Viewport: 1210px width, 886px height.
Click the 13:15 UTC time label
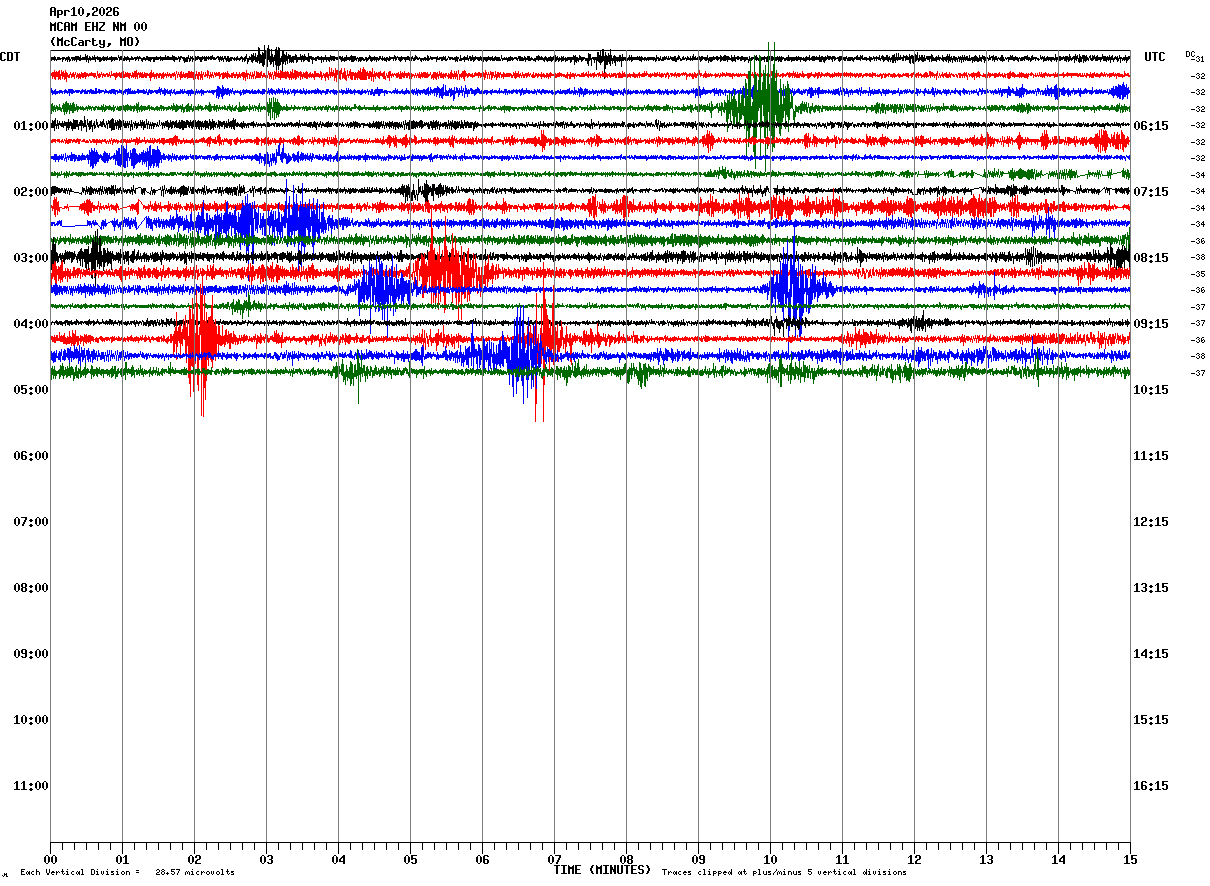coord(1150,588)
